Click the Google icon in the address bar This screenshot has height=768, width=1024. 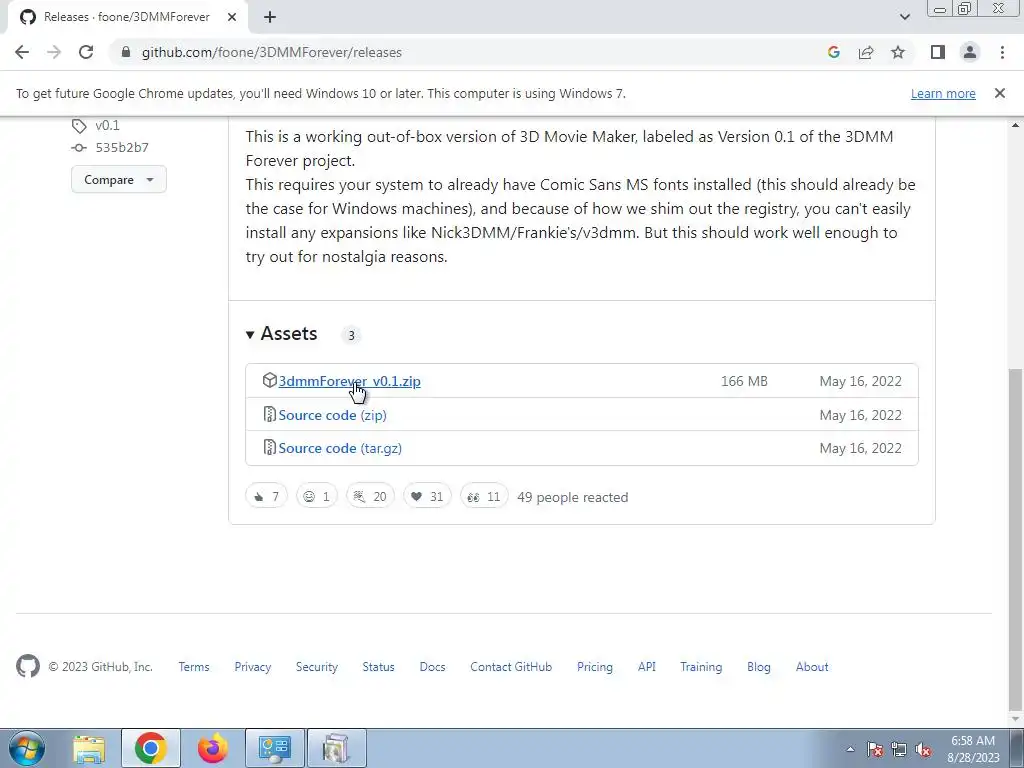point(833,52)
